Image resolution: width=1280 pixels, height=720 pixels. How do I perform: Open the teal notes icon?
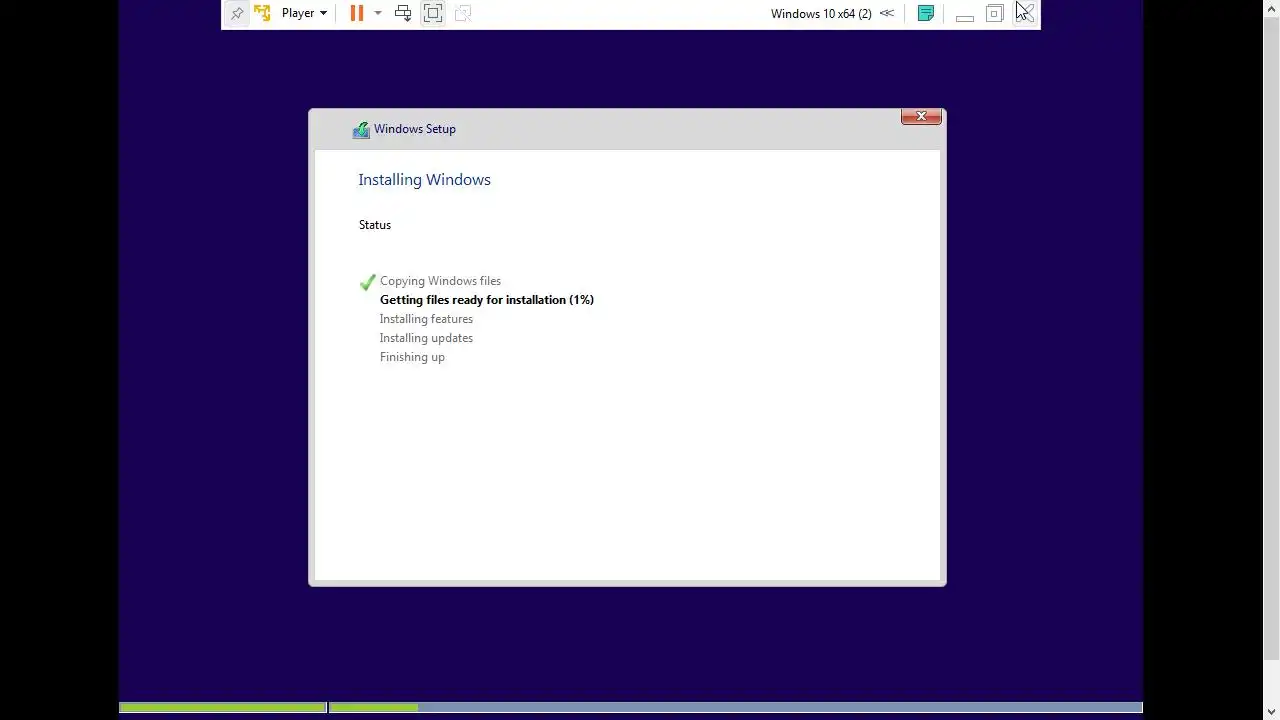coord(926,13)
